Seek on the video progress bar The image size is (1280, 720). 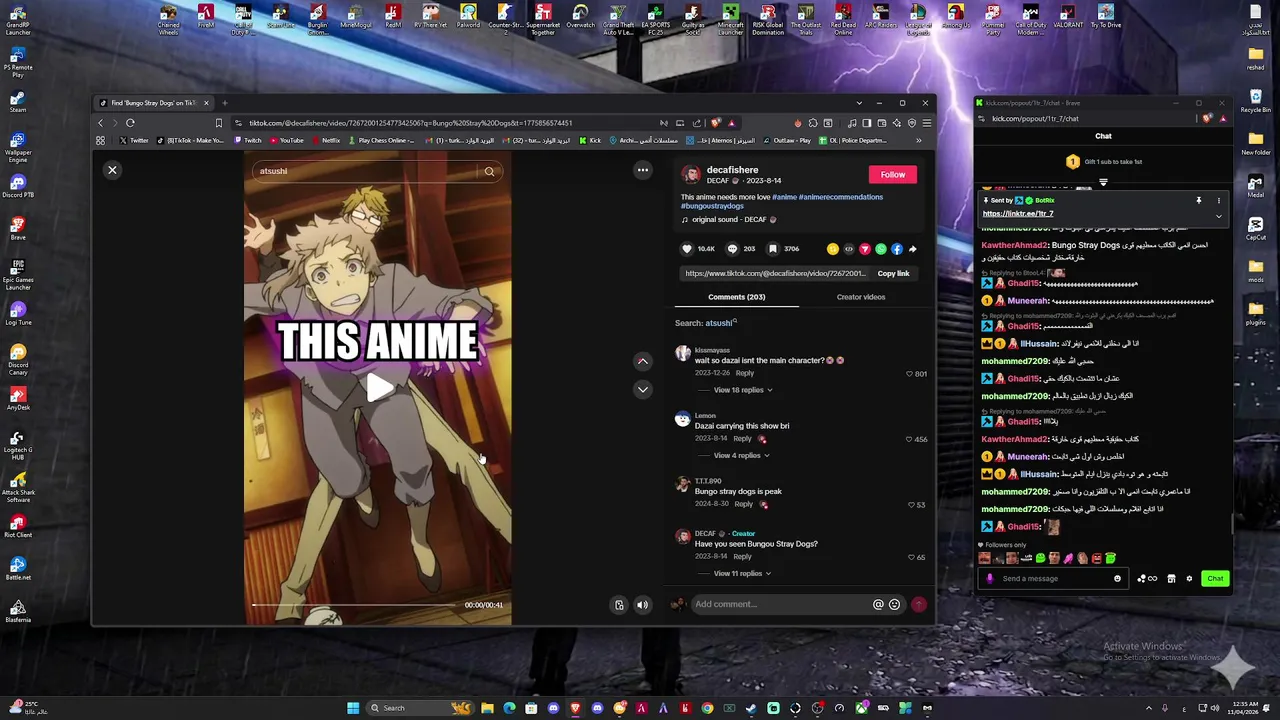pos(354,605)
